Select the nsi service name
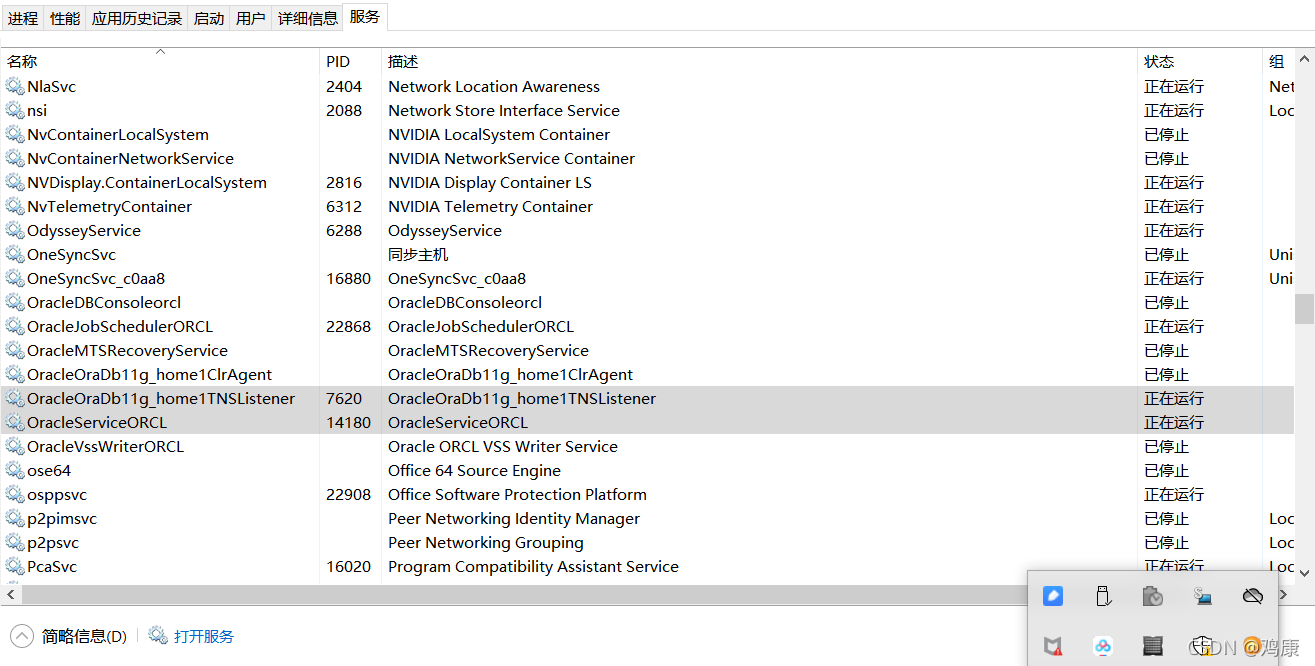This screenshot has height=666, width=1315. pos(37,111)
